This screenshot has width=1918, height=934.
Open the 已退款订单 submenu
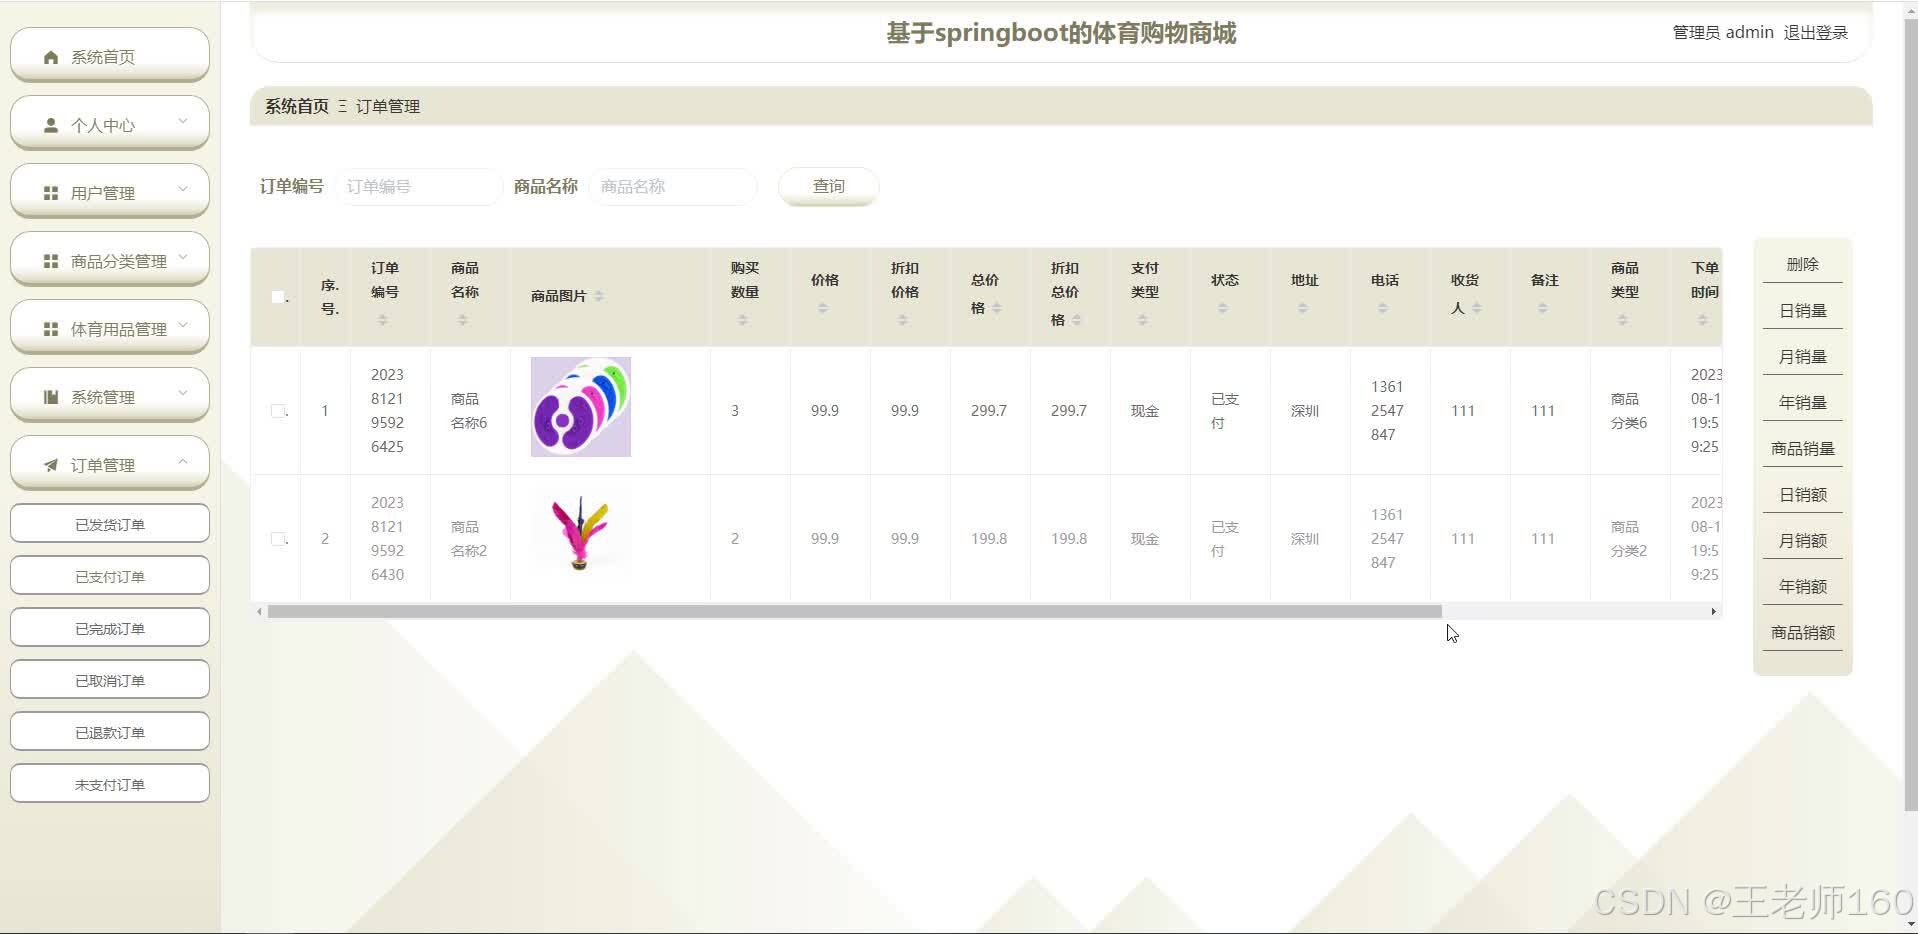[x=110, y=732]
